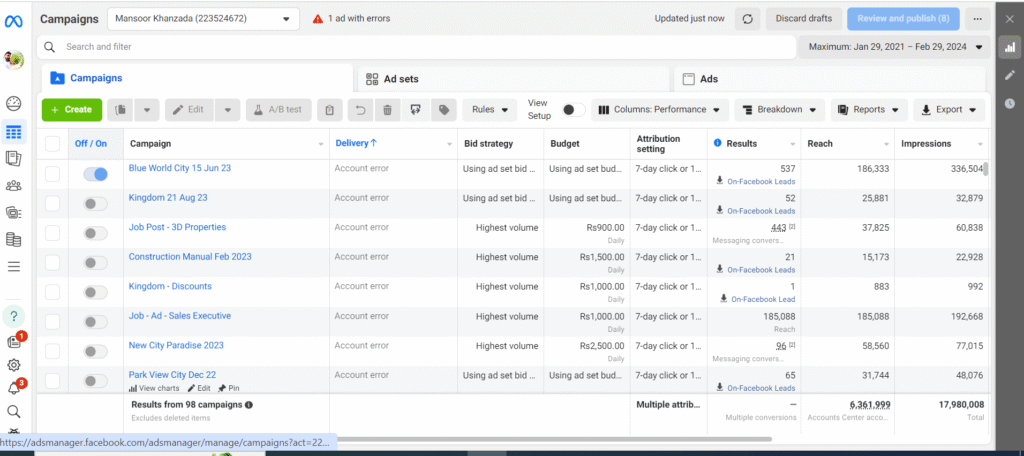Screen dimensions: 1024x456
Task: Click the ad errors warning triangle
Action: (x=318, y=19)
